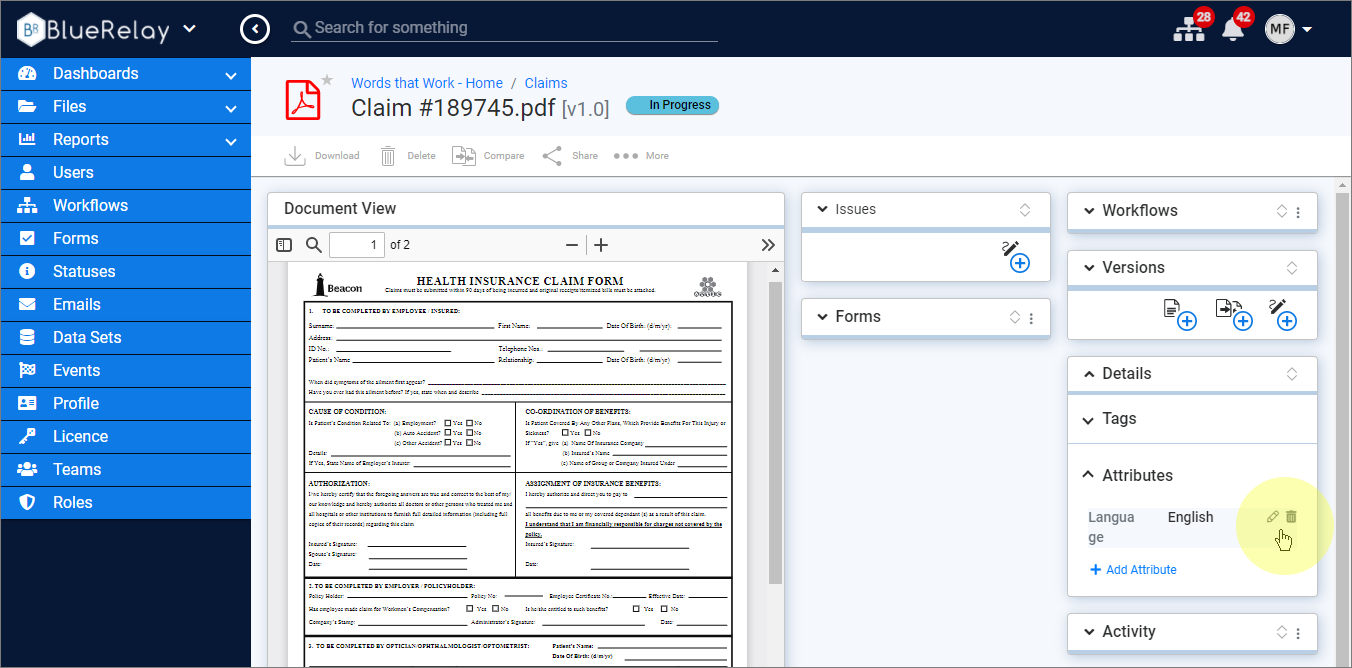The height and width of the screenshot is (668, 1352).
Task: Click the Files chevron arrow
Action: click(x=231, y=109)
